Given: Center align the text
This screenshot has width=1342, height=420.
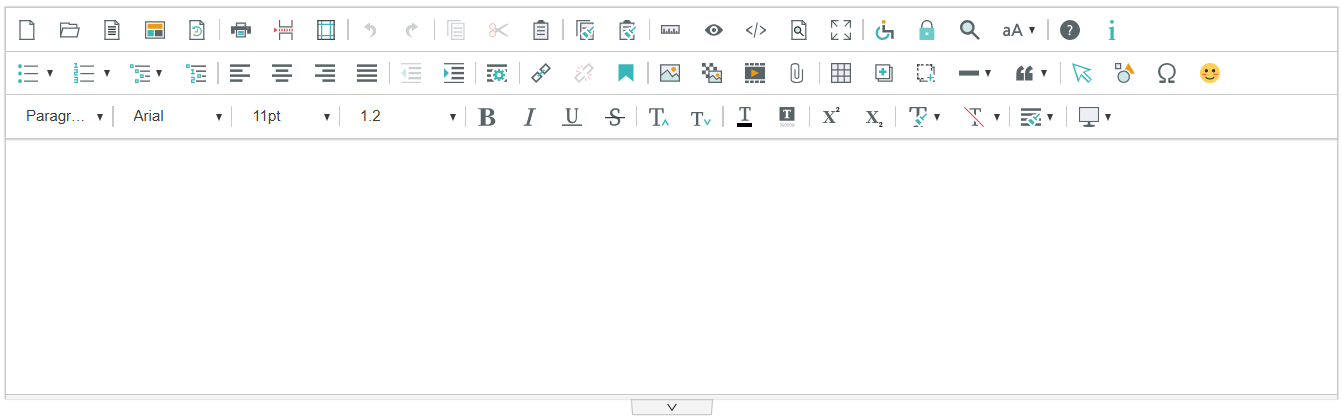Looking at the screenshot, I should 283,73.
